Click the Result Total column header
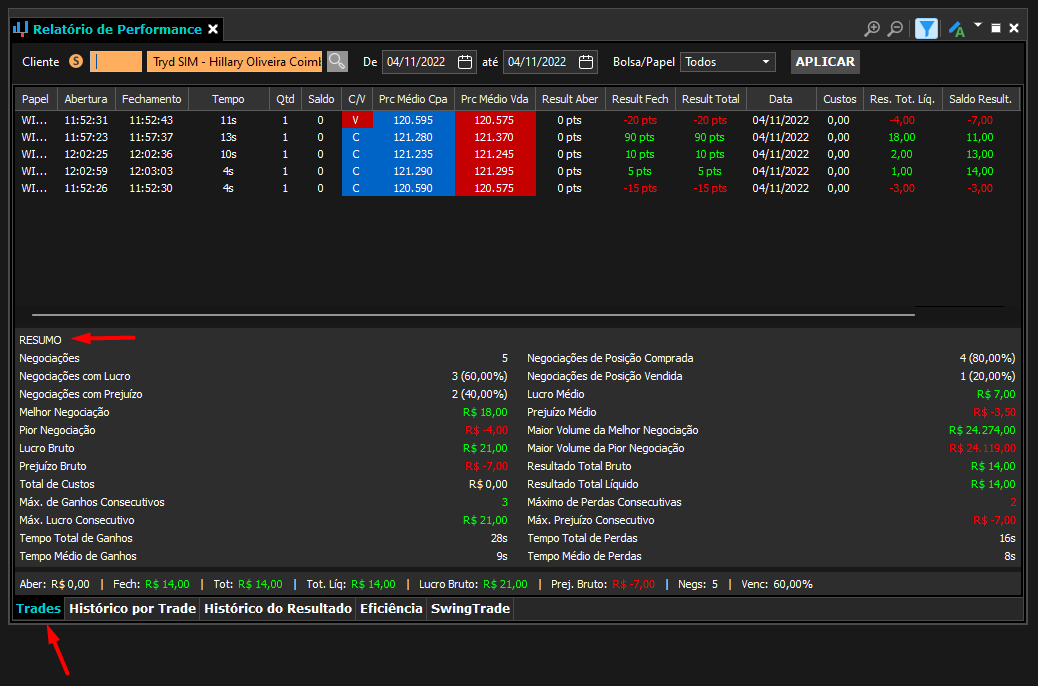This screenshot has width=1038, height=686. pyautogui.click(x=711, y=99)
